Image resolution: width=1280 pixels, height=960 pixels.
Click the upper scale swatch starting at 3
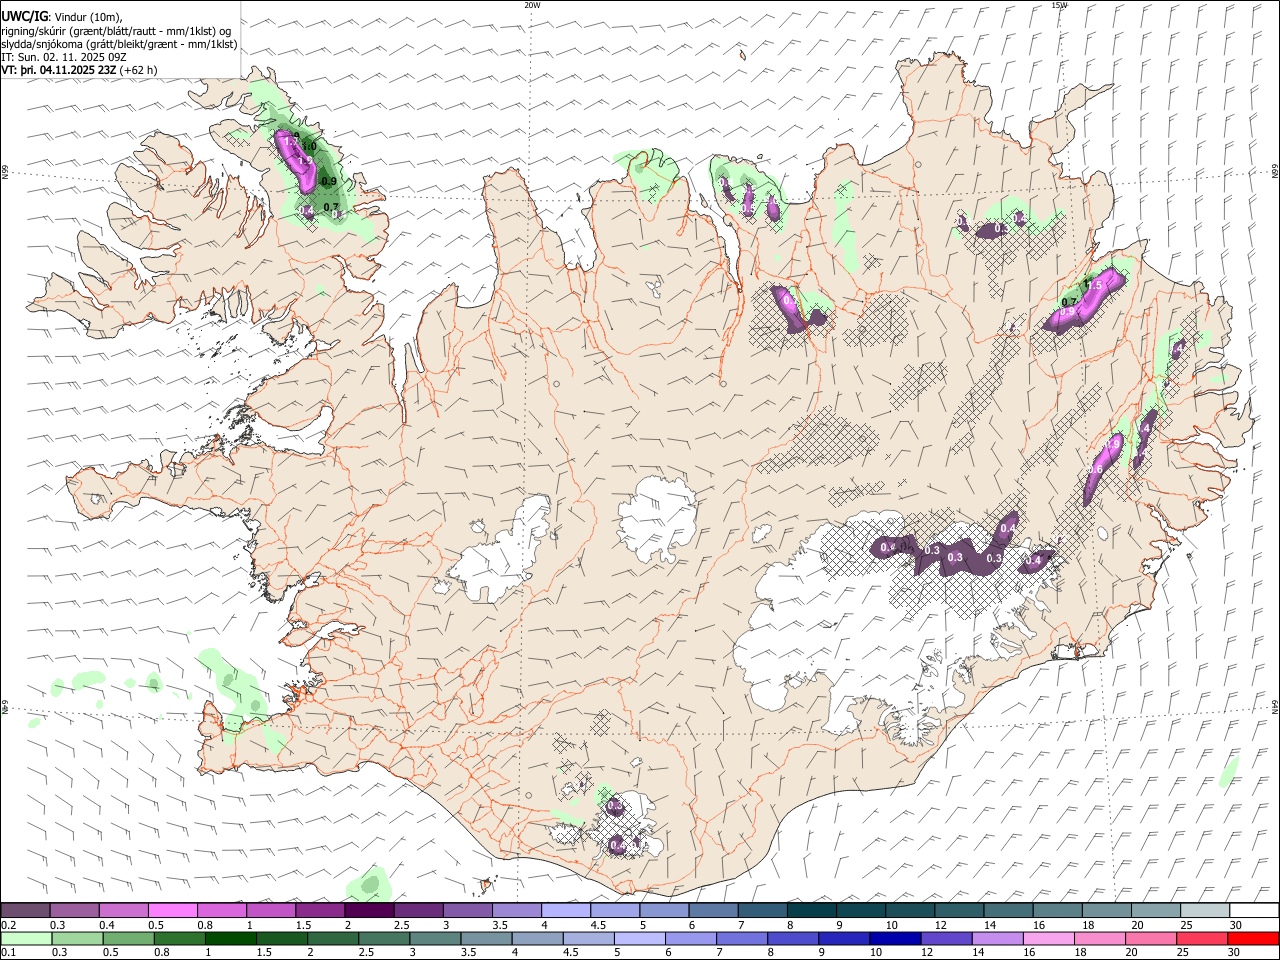click(467, 910)
